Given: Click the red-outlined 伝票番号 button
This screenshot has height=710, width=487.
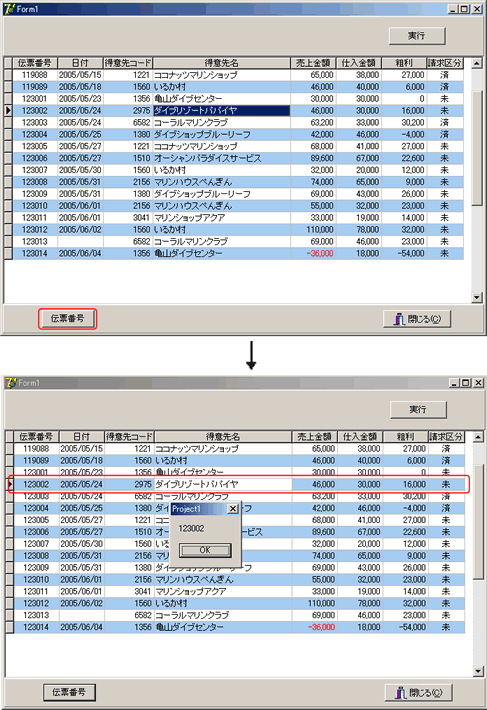Looking at the screenshot, I should pyautogui.click(x=67, y=319).
